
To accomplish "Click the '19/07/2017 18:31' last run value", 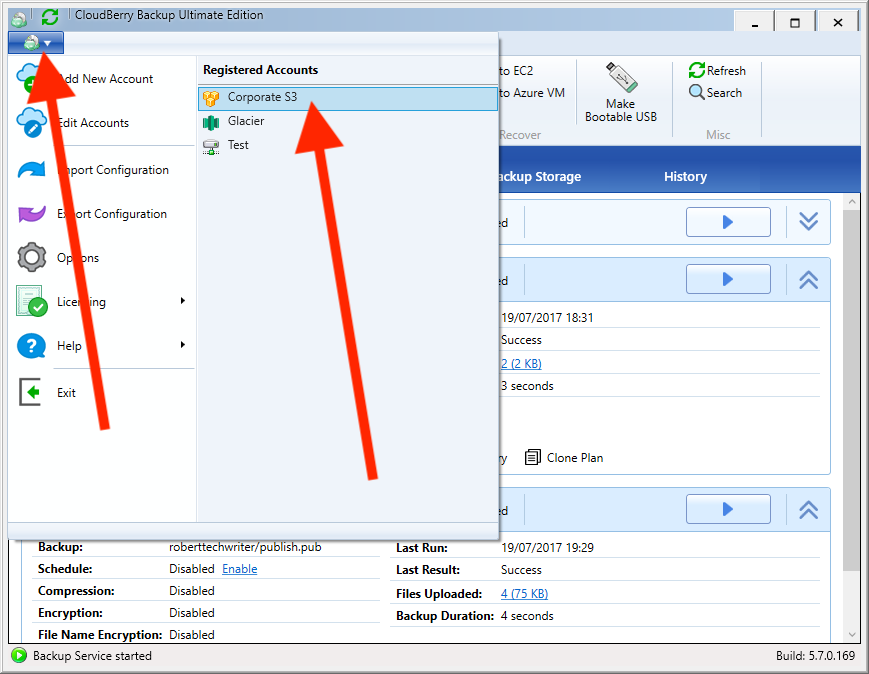I will pyautogui.click(x=547, y=318).
